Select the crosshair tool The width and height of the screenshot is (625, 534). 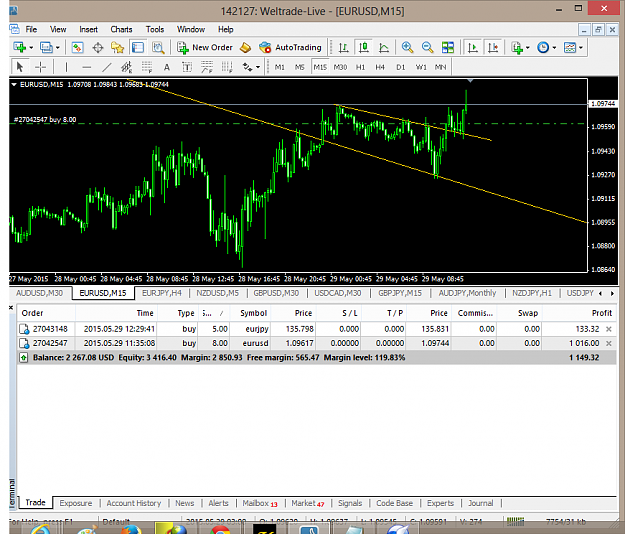point(40,67)
